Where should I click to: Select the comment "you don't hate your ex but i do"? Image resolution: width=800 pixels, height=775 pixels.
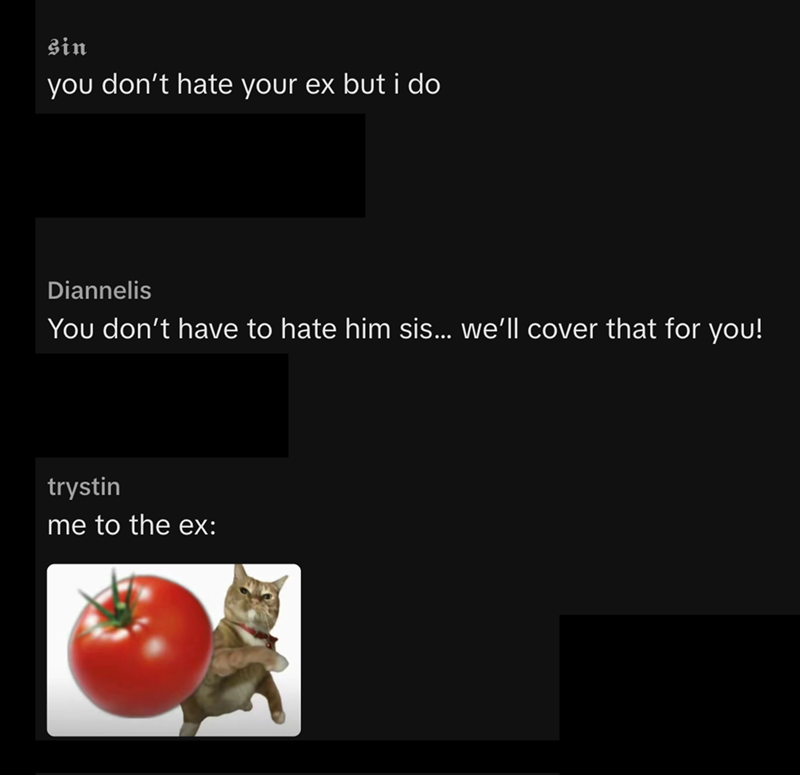244,85
